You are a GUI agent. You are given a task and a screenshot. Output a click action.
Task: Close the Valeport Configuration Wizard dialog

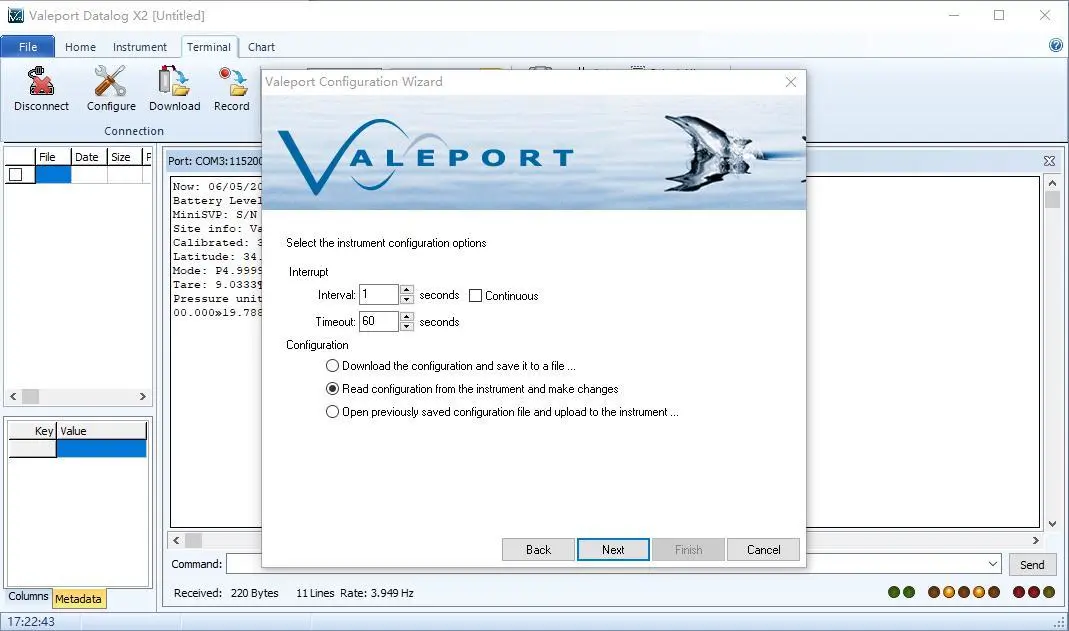791,82
